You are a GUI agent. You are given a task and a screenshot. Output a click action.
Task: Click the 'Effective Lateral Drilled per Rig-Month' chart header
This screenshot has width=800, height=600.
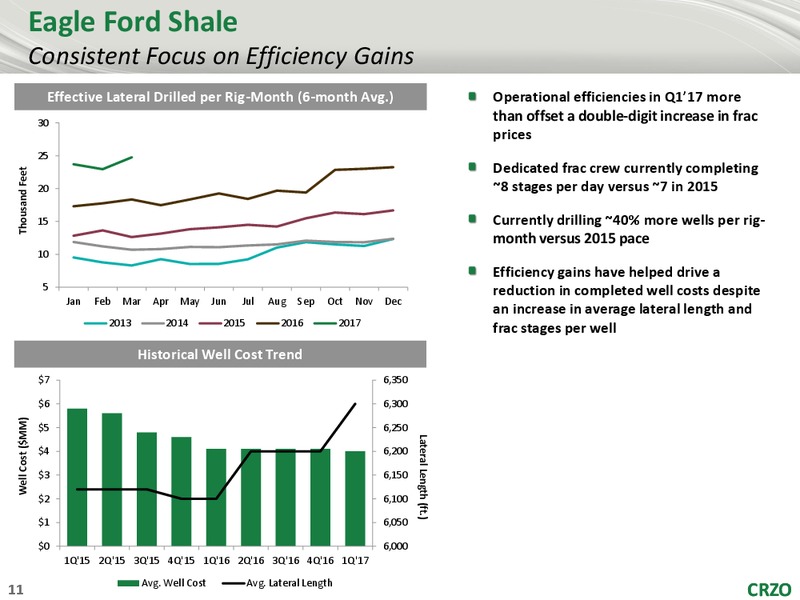220,96
